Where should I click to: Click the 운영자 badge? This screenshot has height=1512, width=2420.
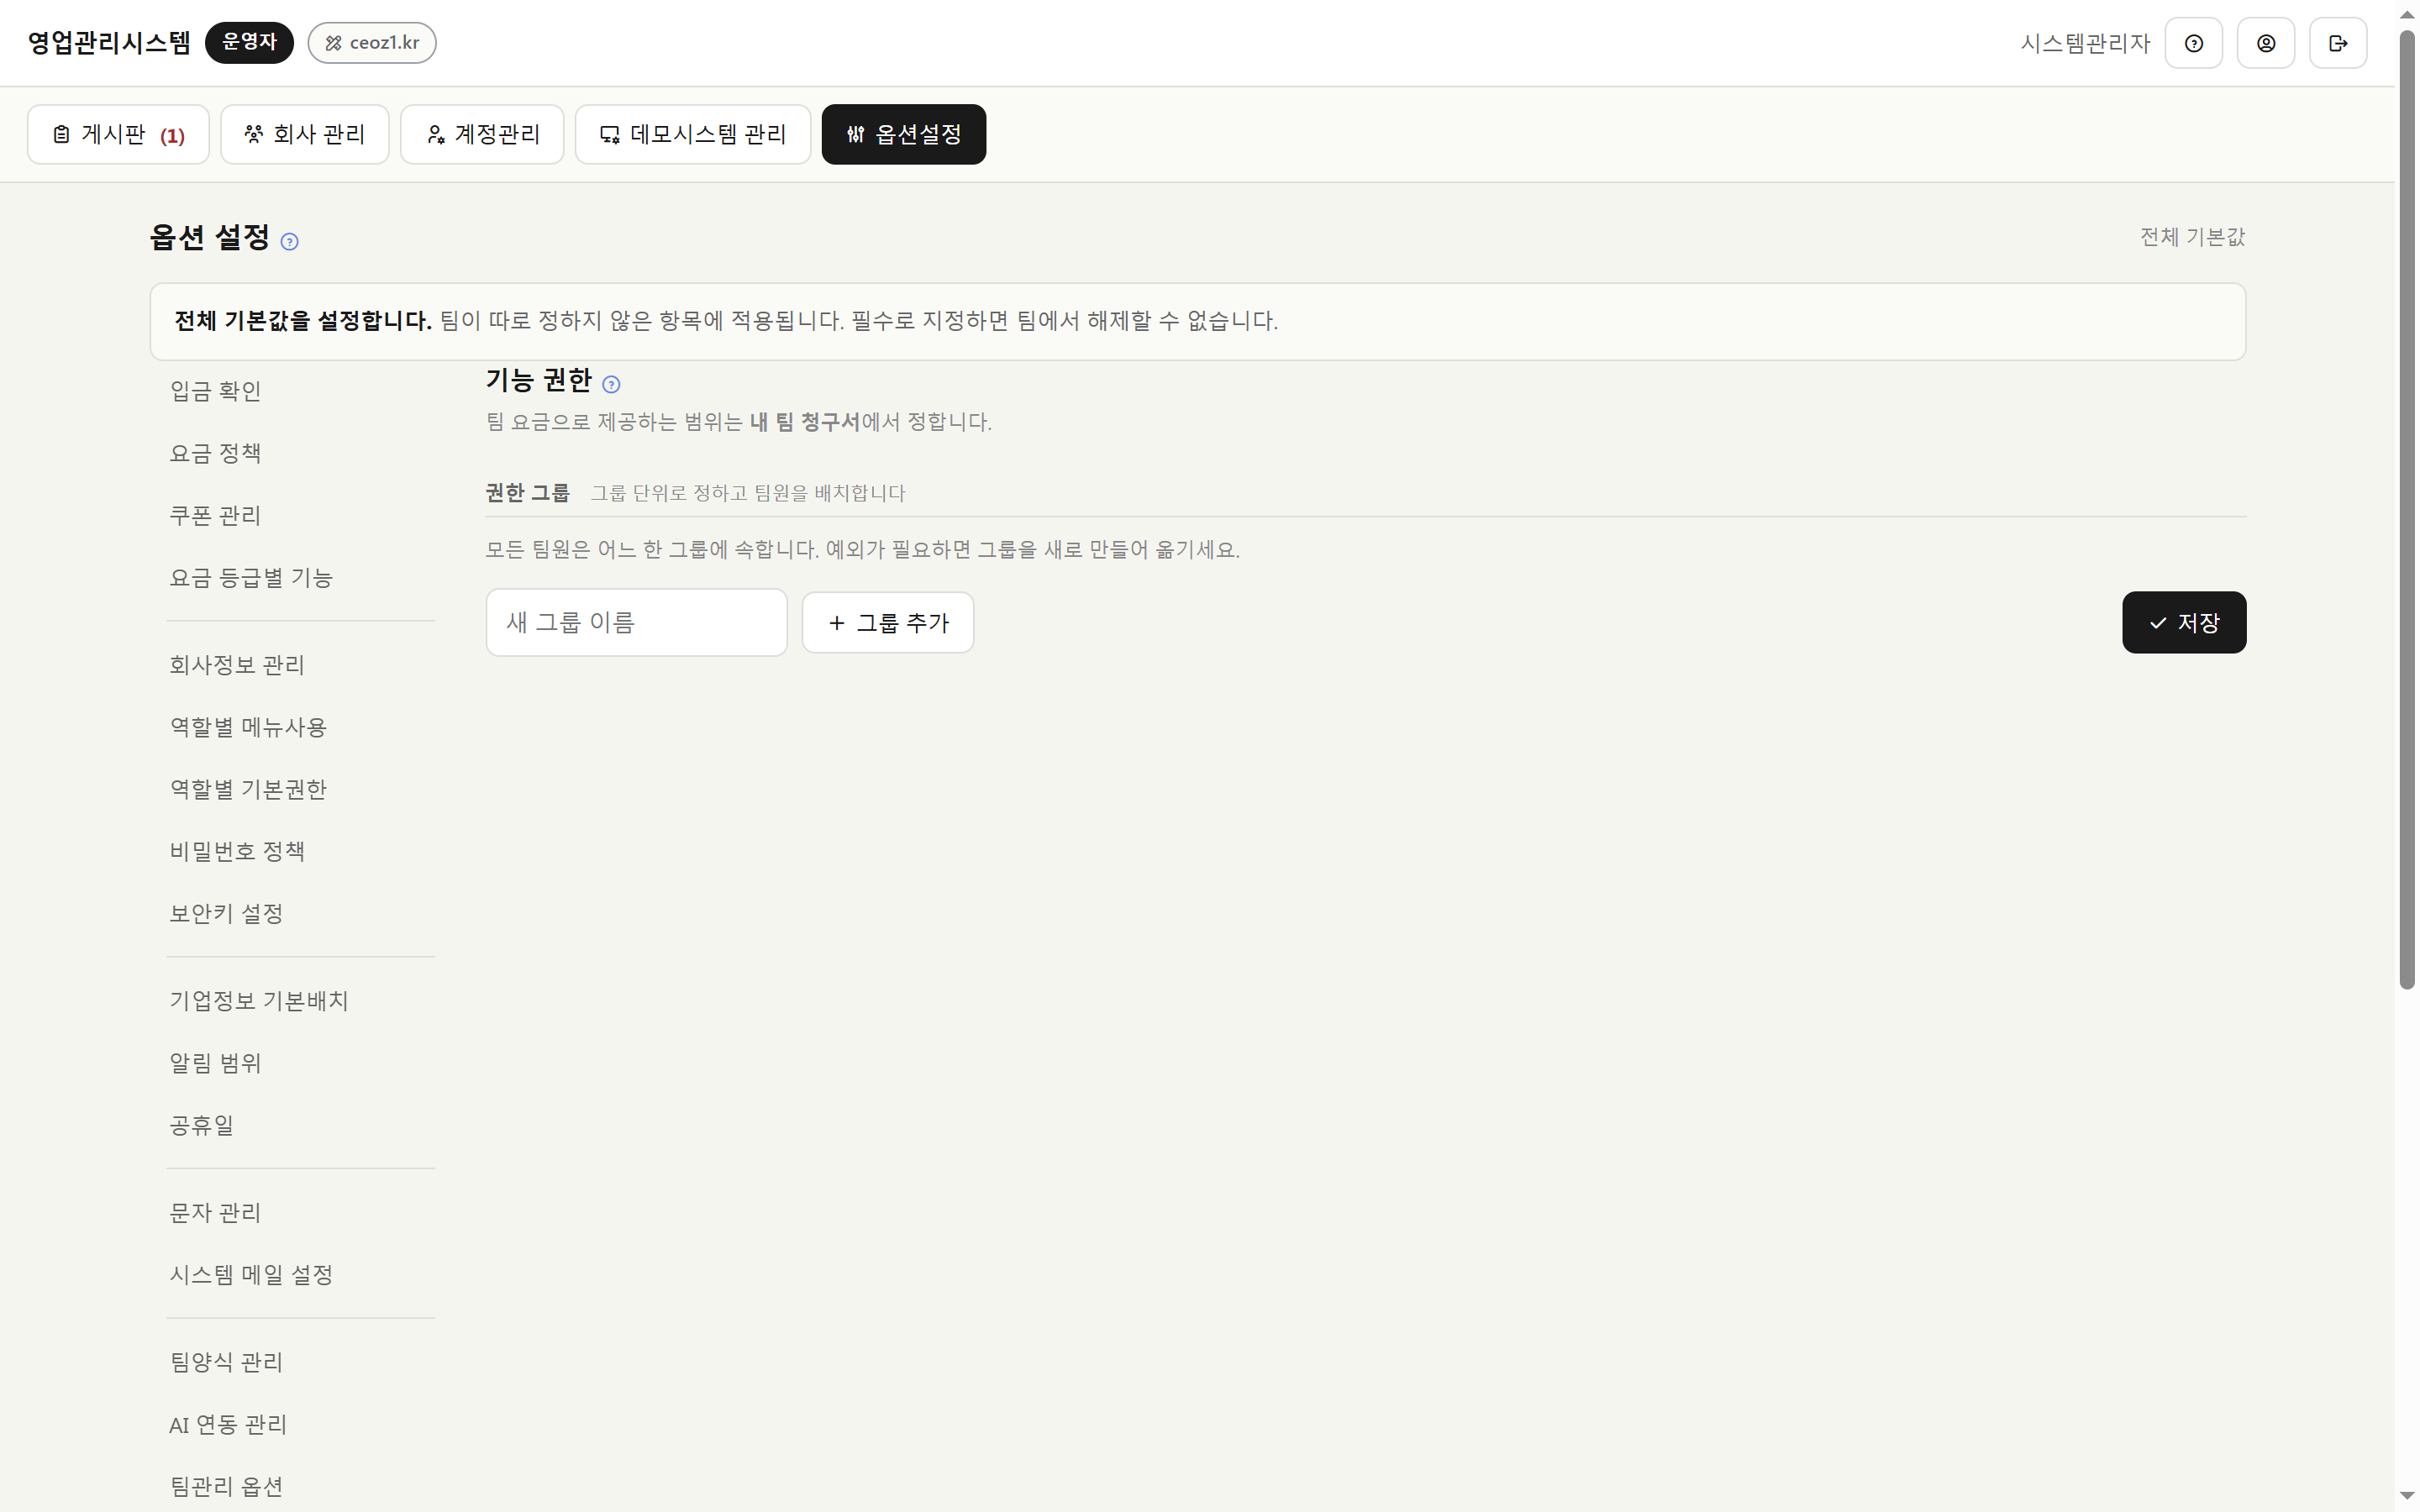pyautogui.click(x=249, y=42)
